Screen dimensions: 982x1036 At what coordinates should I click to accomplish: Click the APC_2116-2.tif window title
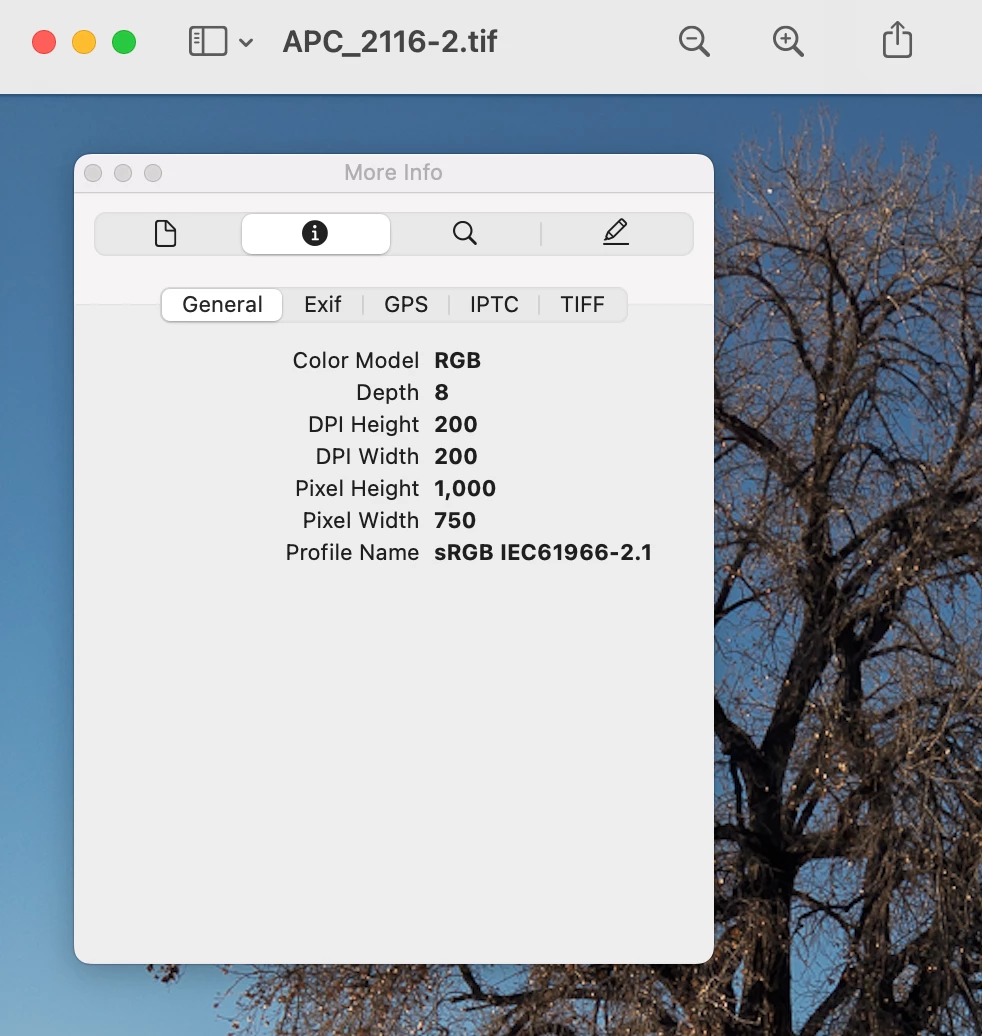(x=390, y=42)
